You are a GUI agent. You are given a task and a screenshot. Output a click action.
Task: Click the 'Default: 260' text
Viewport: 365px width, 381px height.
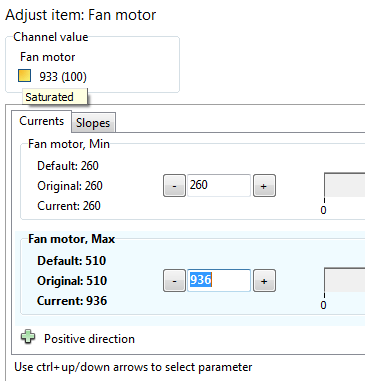(68, 166)
